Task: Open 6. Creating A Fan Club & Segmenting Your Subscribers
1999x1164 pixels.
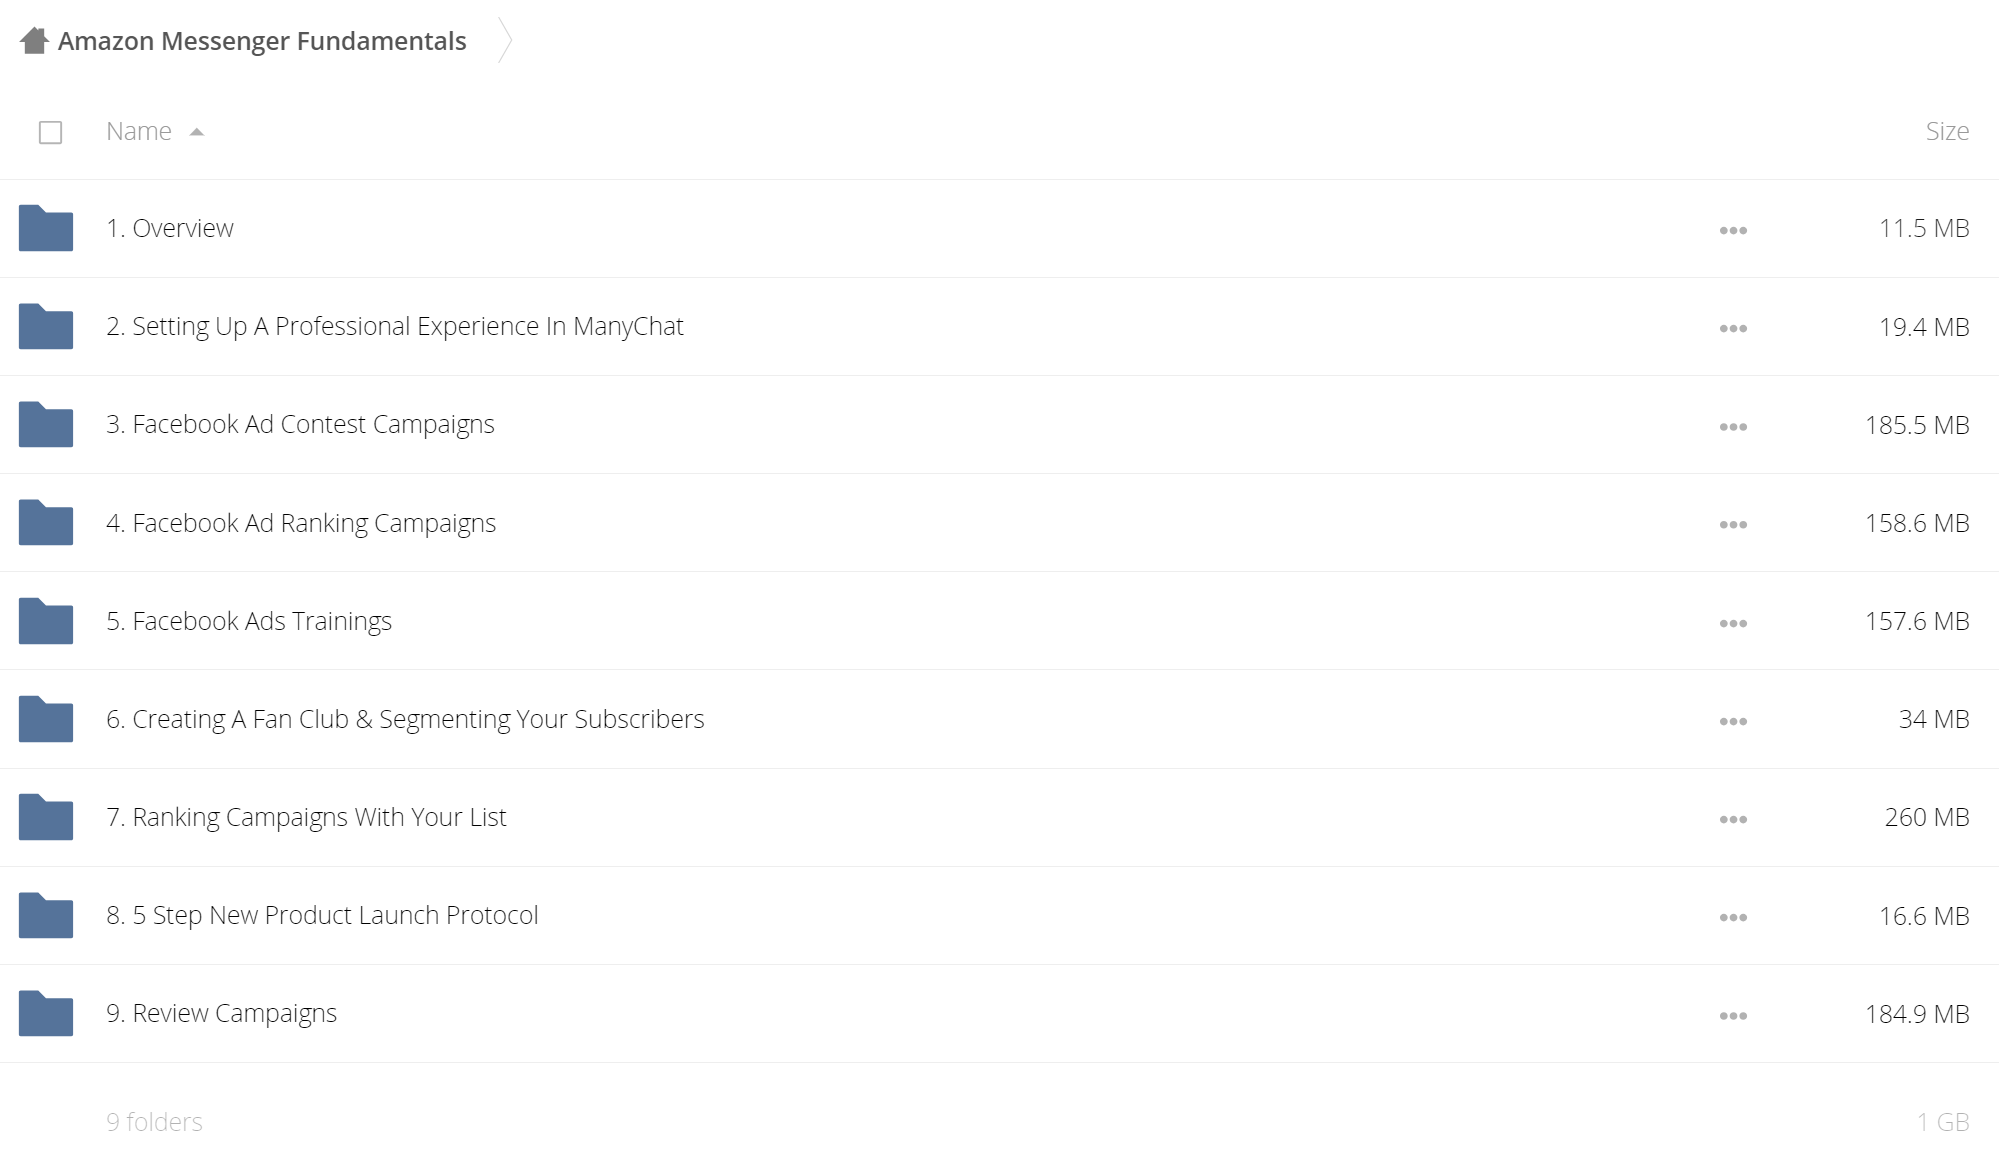Action: 405,719
